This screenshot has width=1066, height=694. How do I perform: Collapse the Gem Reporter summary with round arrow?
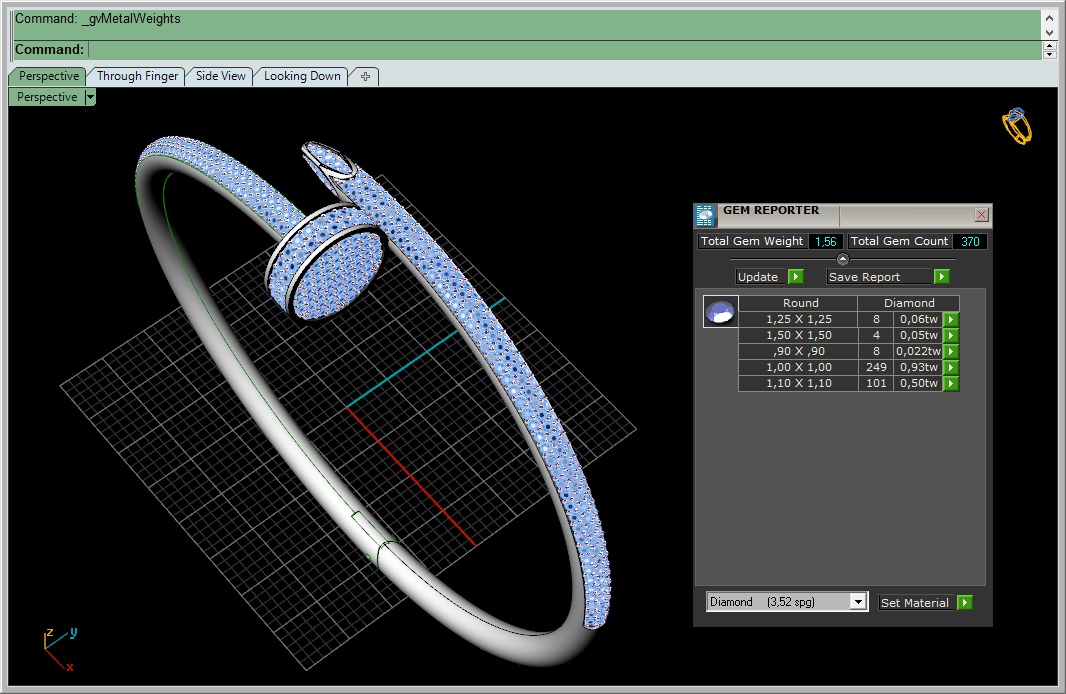[x=842, y=259]
